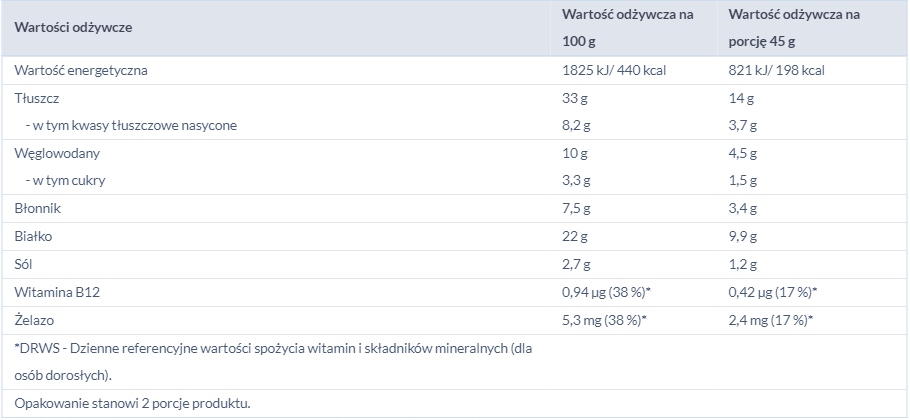Viewport: 910px width, 420px height.
Task: Click the "Opakowanie stanowi 2 porcje produktu" note
Action: click(132, 403)
